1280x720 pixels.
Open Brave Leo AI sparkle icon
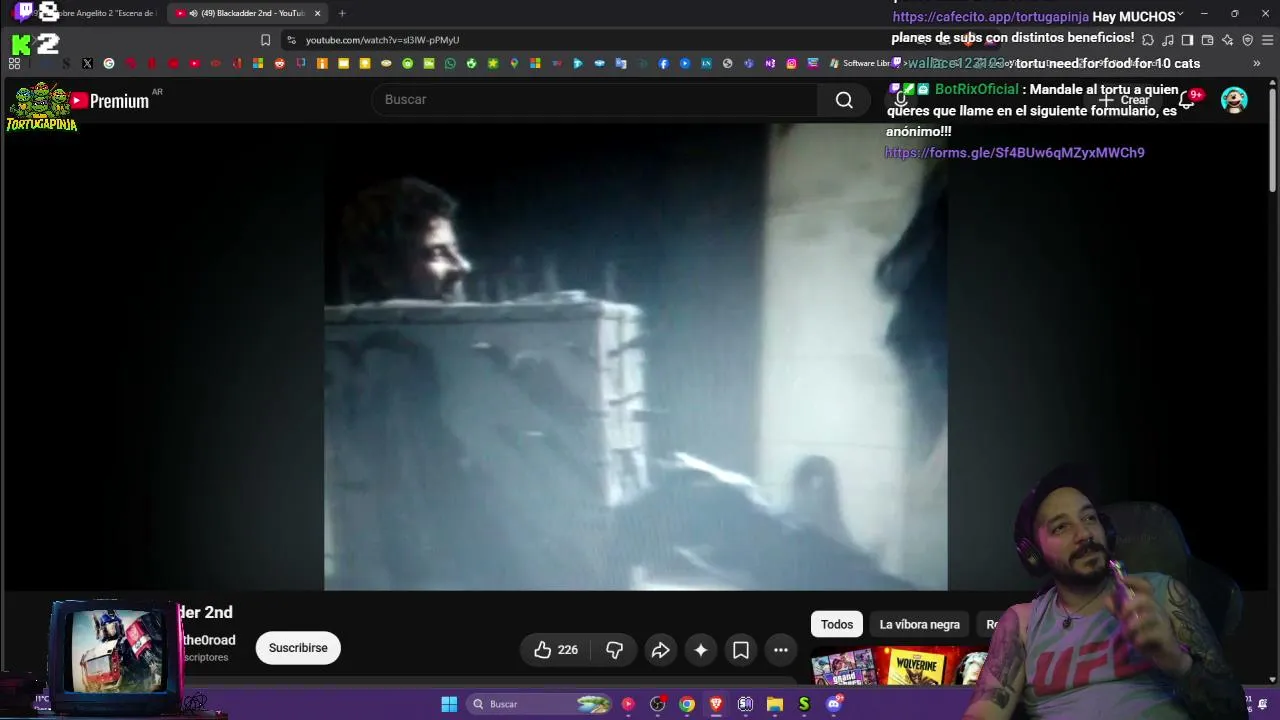(1227, 40)
